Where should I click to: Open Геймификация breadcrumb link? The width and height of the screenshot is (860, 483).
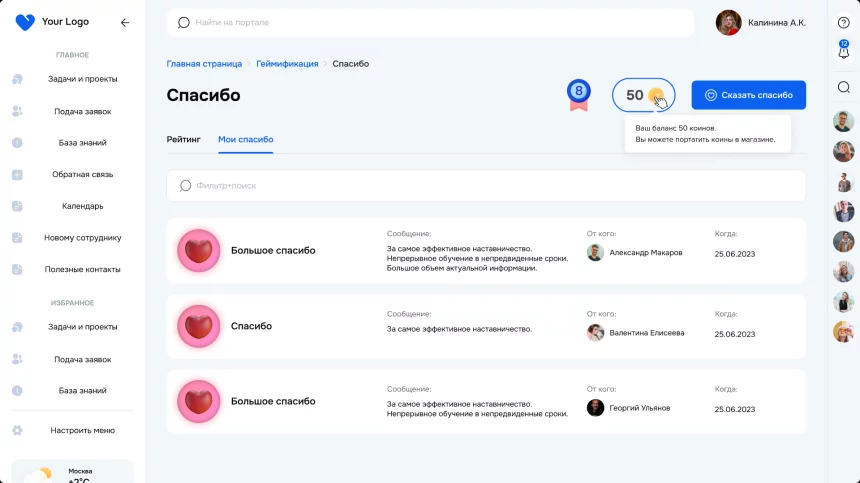(287, 63)
